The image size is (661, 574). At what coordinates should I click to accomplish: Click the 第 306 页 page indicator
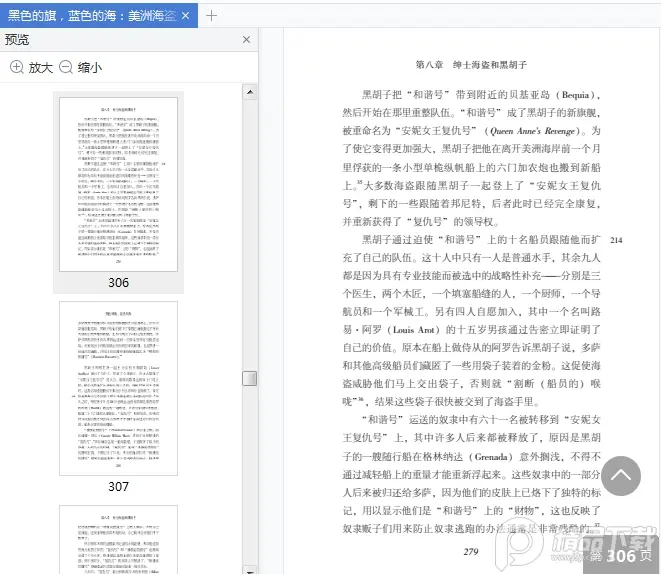[x=621, y=556]
